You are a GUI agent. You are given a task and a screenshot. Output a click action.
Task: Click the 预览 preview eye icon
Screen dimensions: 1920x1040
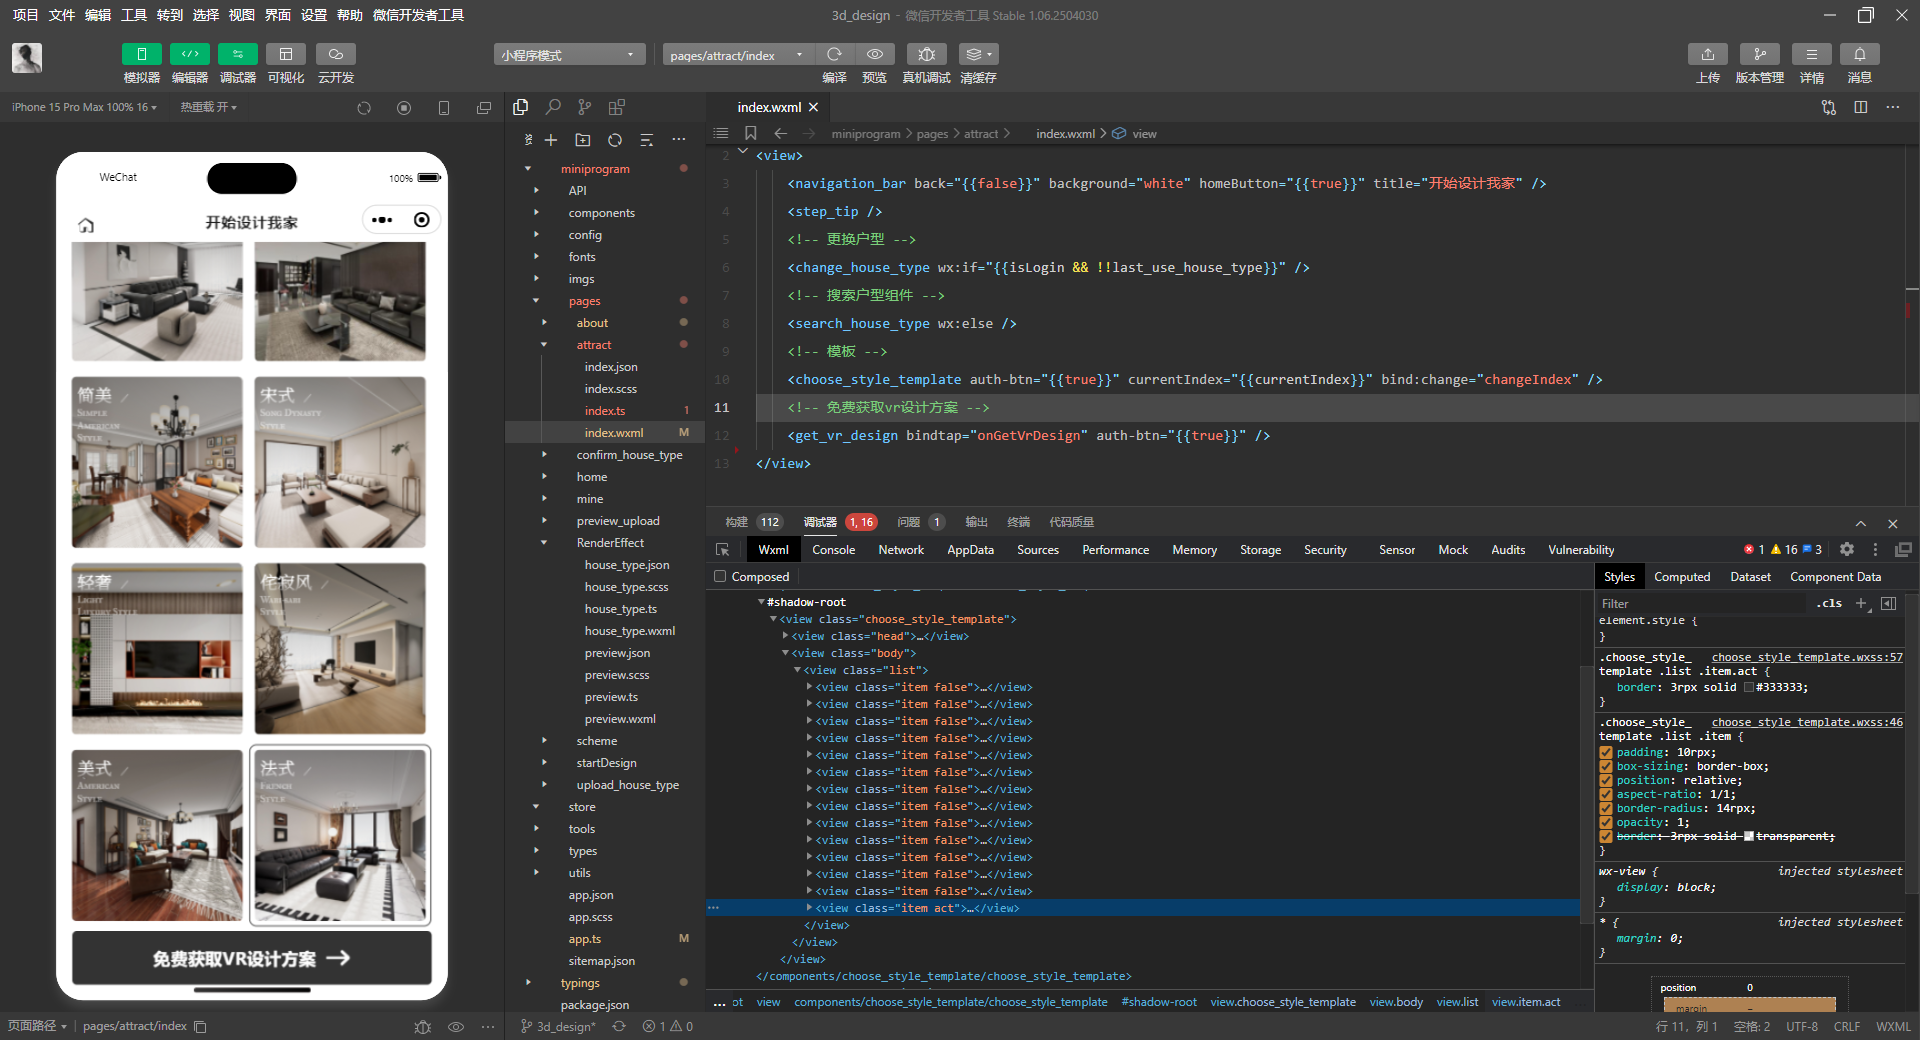pos(875,54)
